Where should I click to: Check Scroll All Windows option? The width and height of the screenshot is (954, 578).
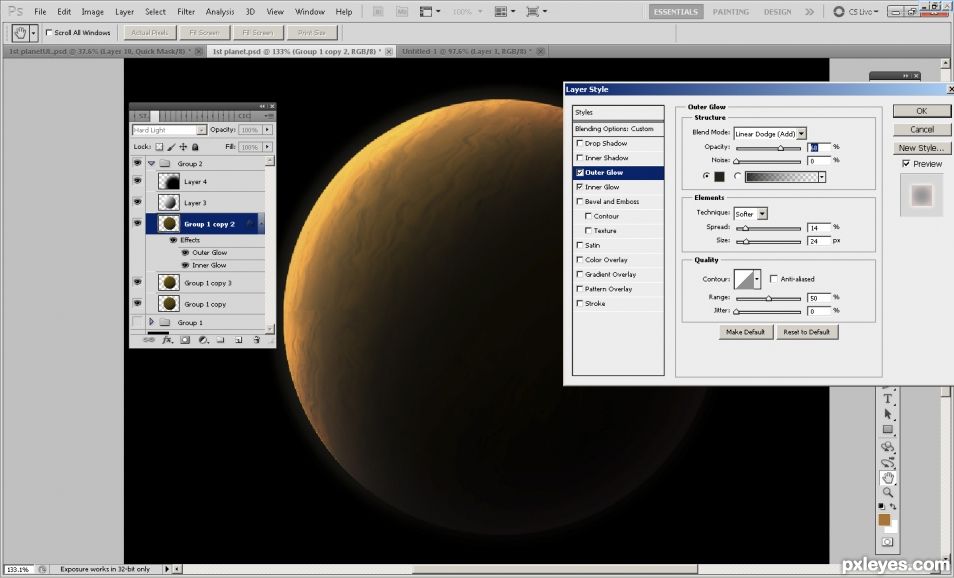click(x=49, y=32)
